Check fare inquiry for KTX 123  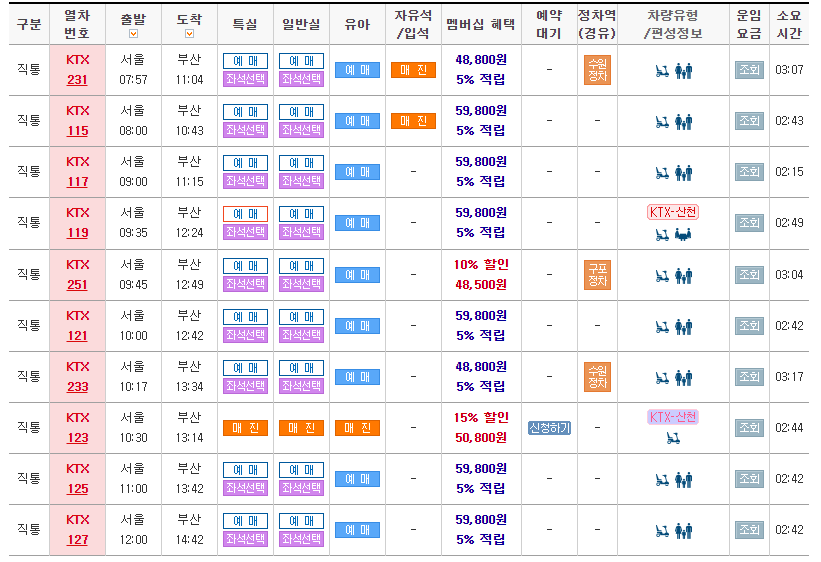pyautogui.click(x=749, y=428)
